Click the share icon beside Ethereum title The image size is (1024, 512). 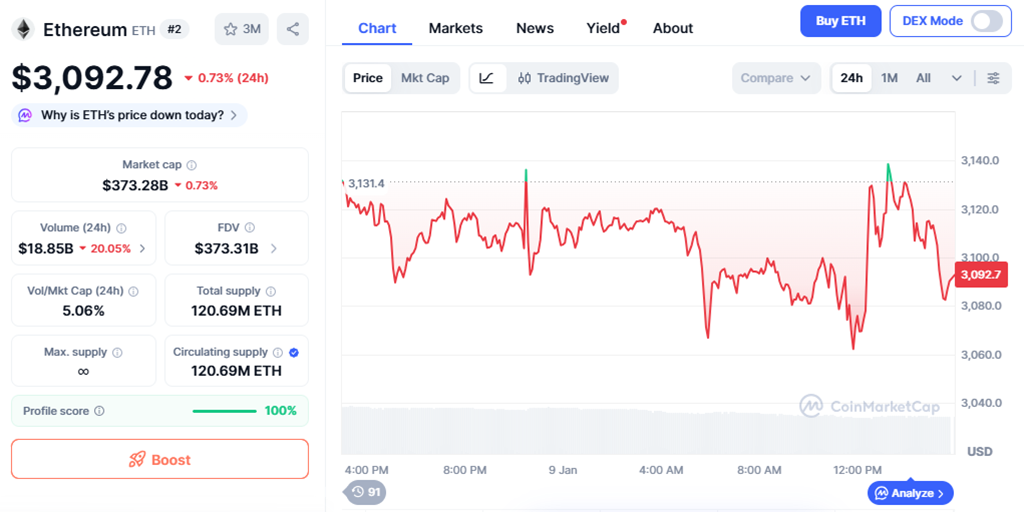[293, 29]
